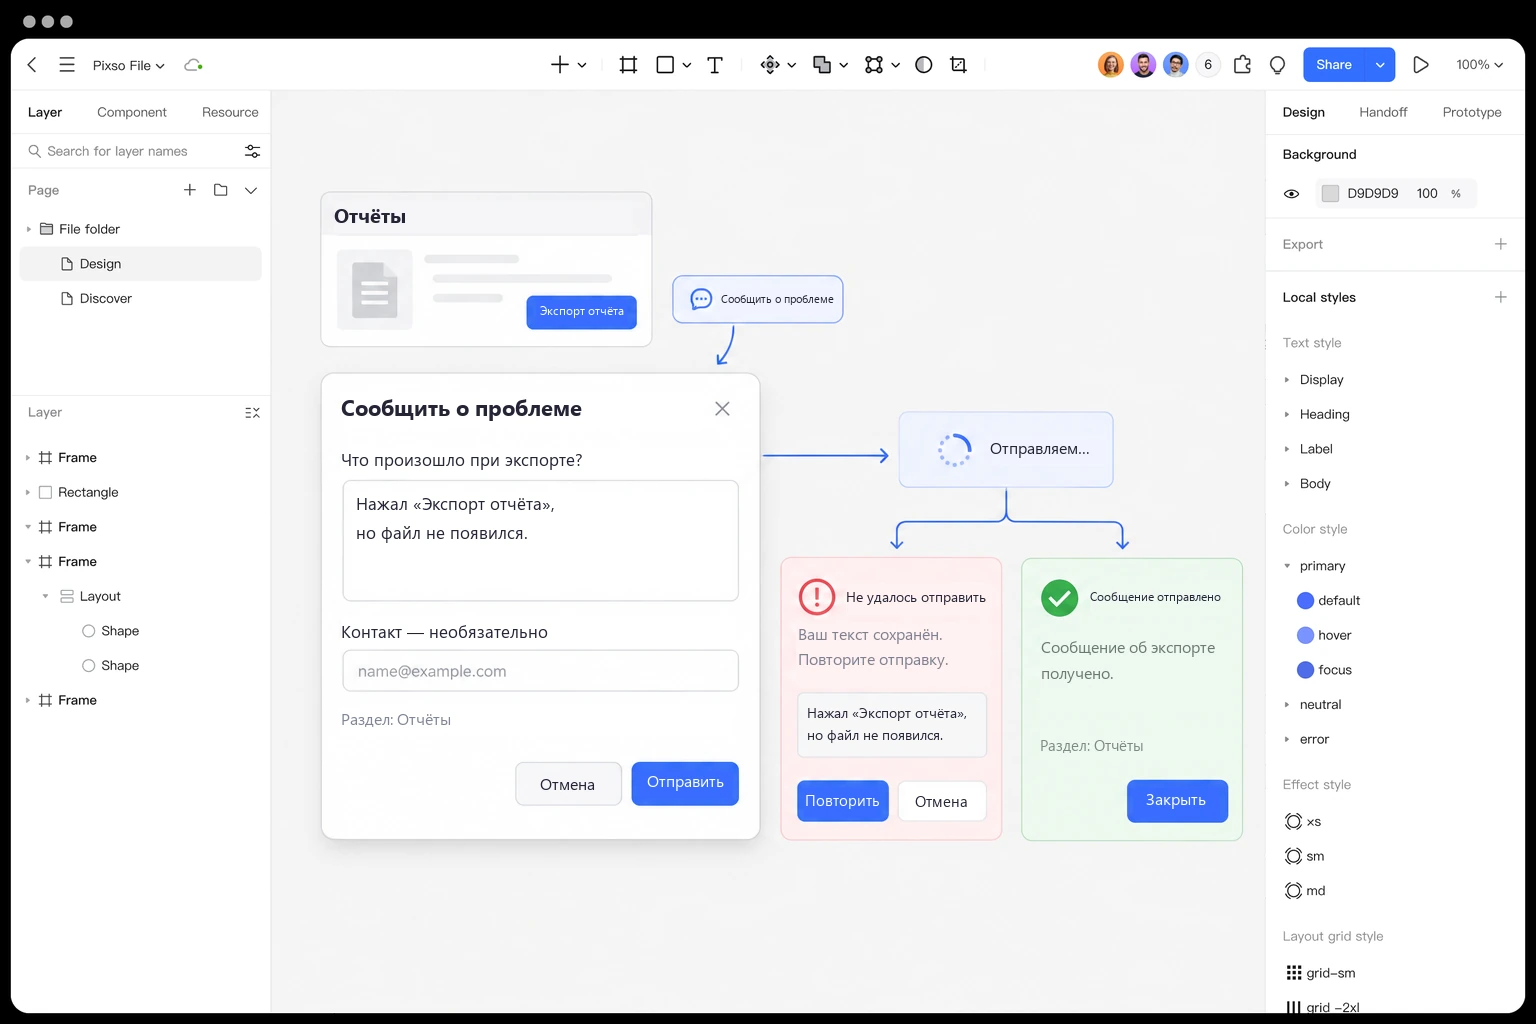Click the cloud sync status icon
The width and height of the screenshot is (1536, 1024).
pos(193,65)
